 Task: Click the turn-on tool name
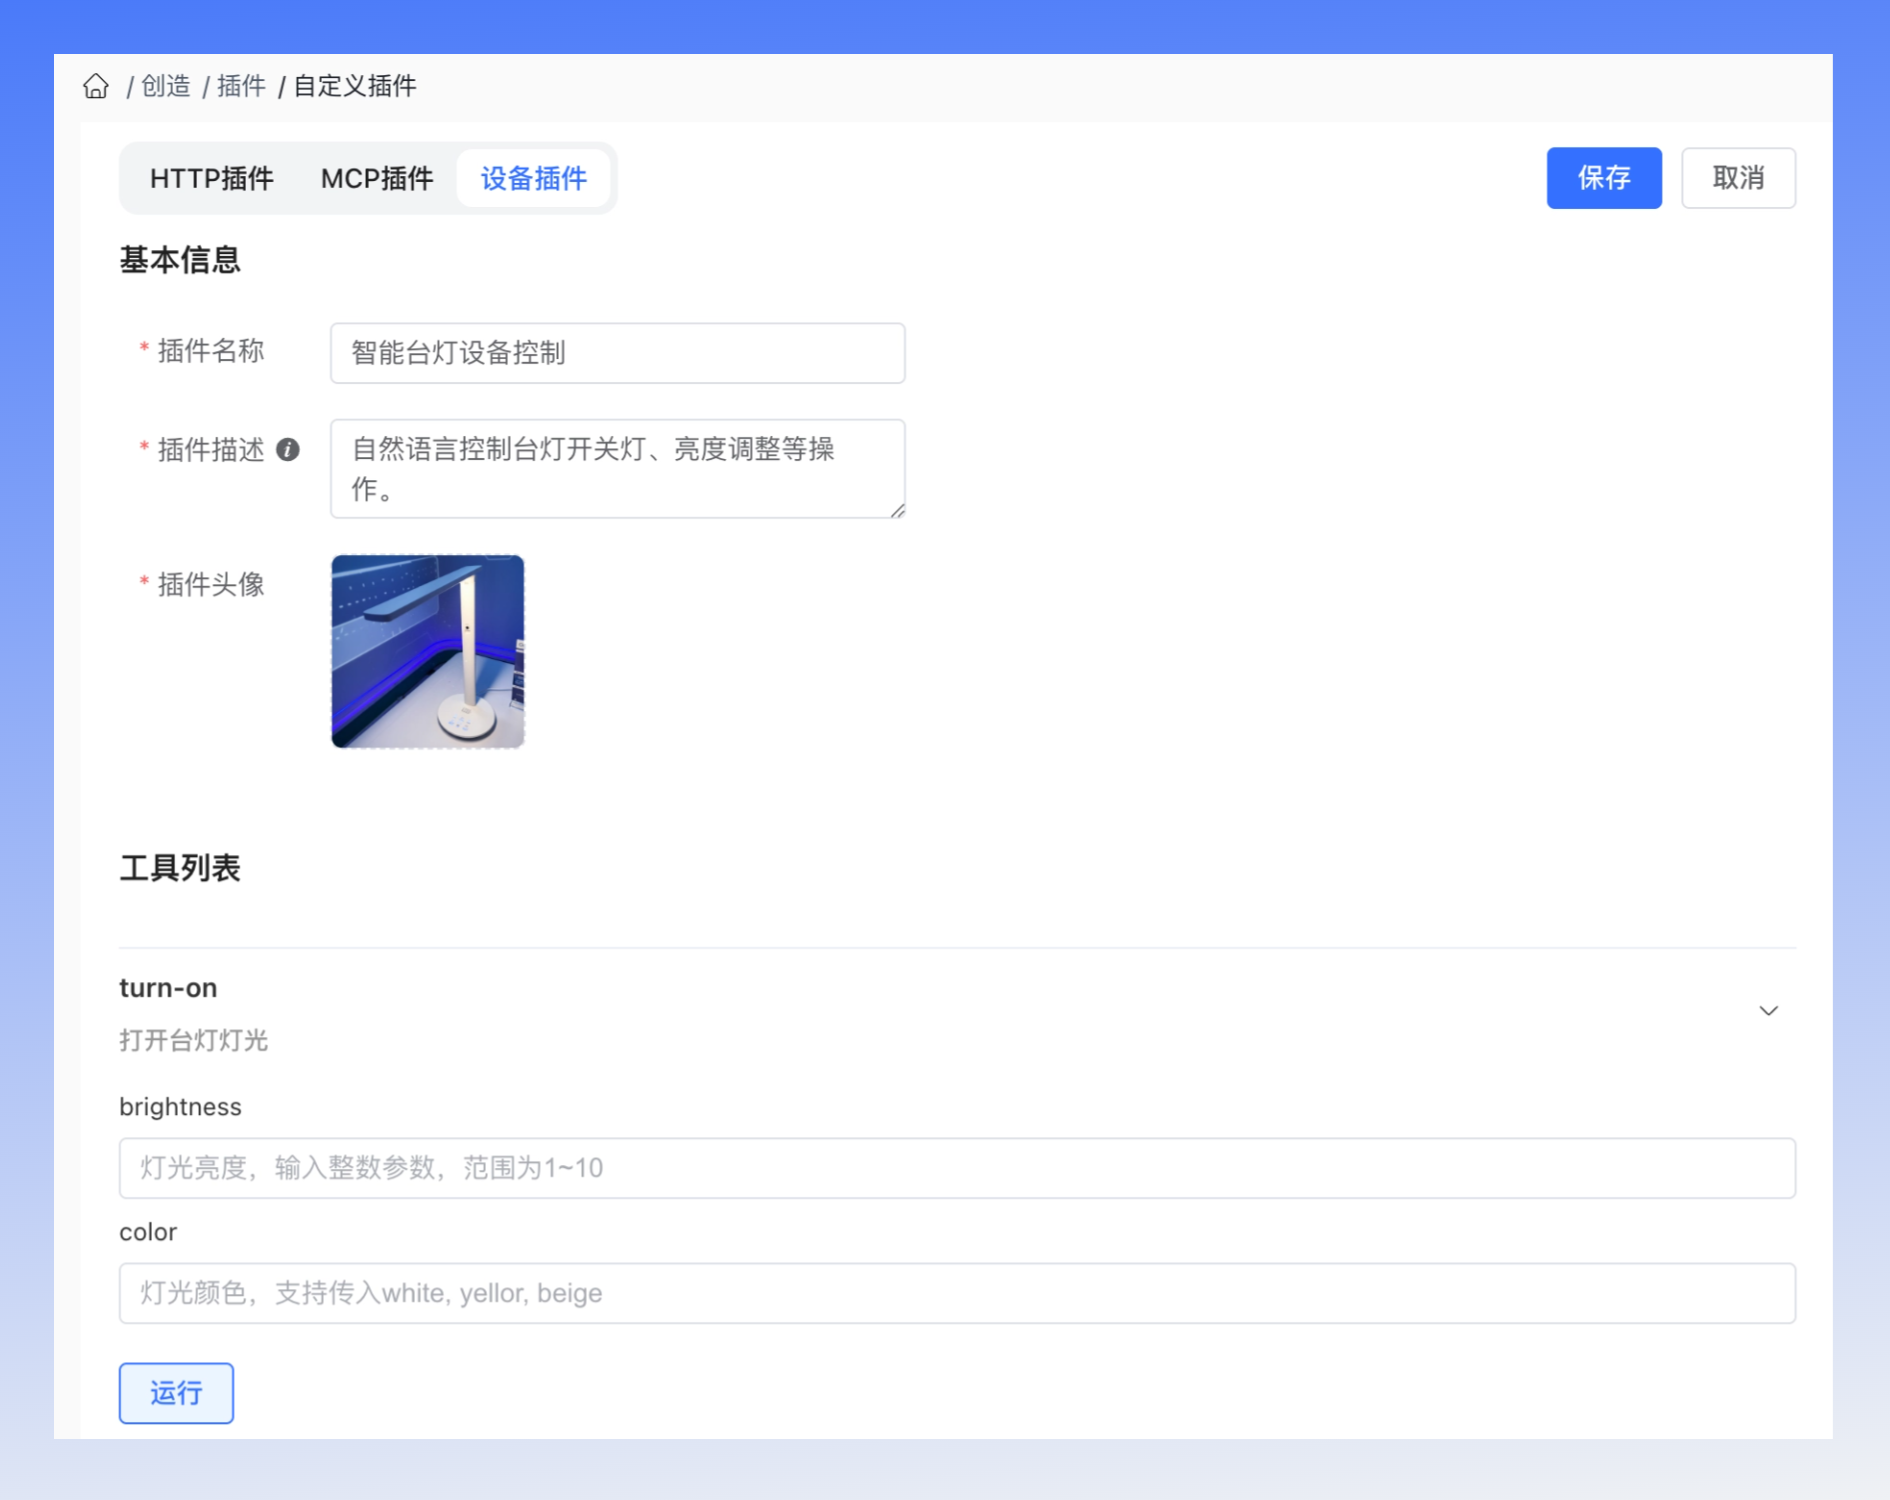[168, 988]
